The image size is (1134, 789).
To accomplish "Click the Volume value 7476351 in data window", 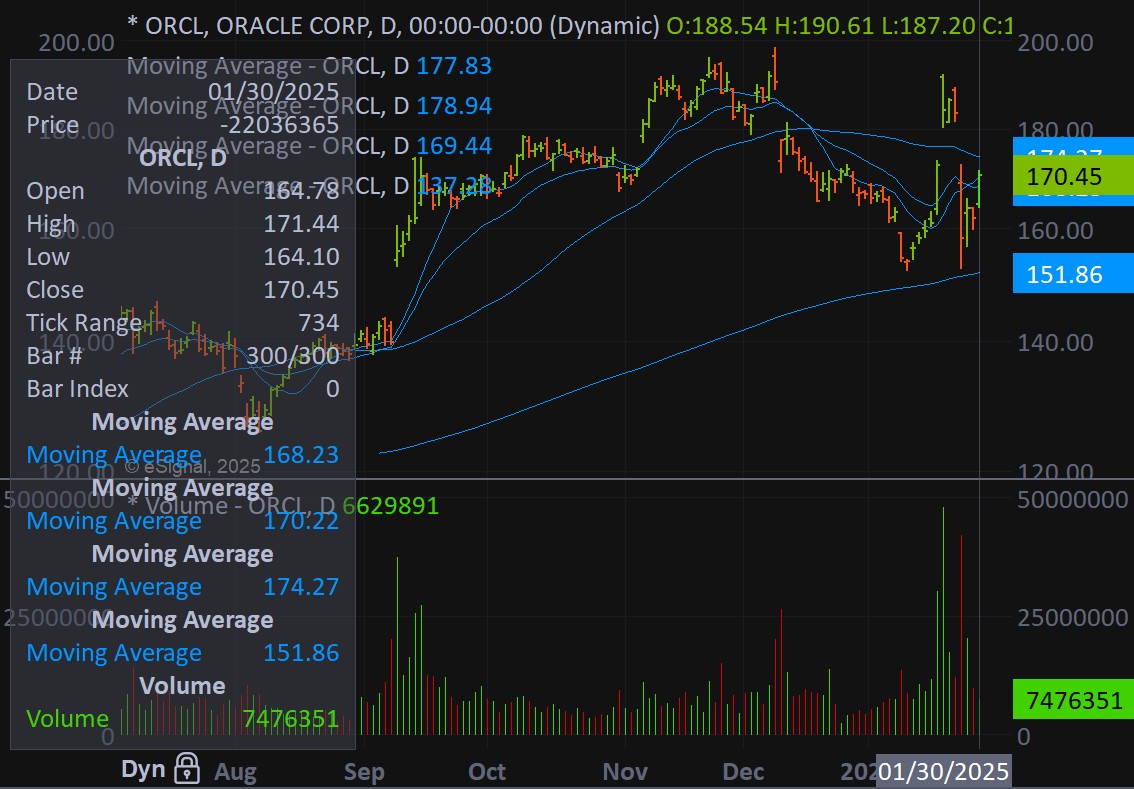I will (291, 718).
